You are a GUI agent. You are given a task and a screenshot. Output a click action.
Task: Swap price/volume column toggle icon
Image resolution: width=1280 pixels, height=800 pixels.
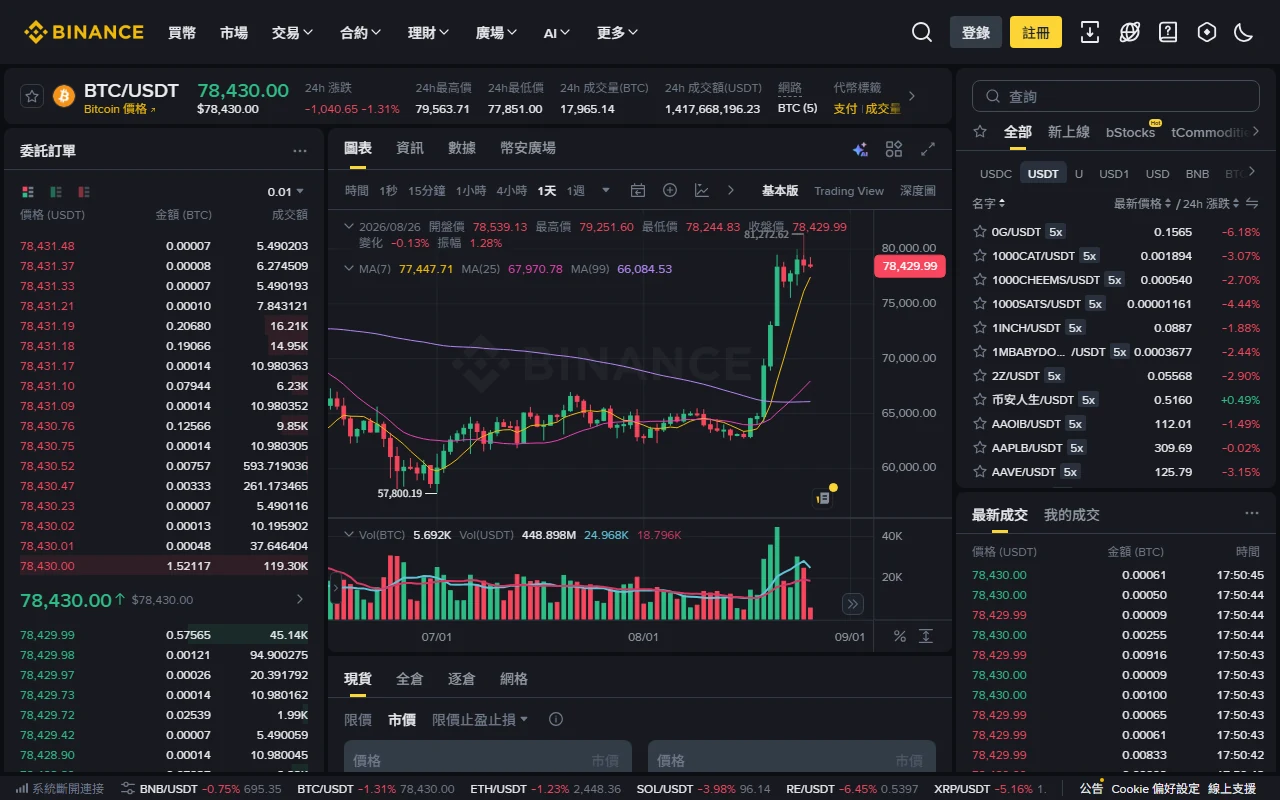pos(1251,203)
